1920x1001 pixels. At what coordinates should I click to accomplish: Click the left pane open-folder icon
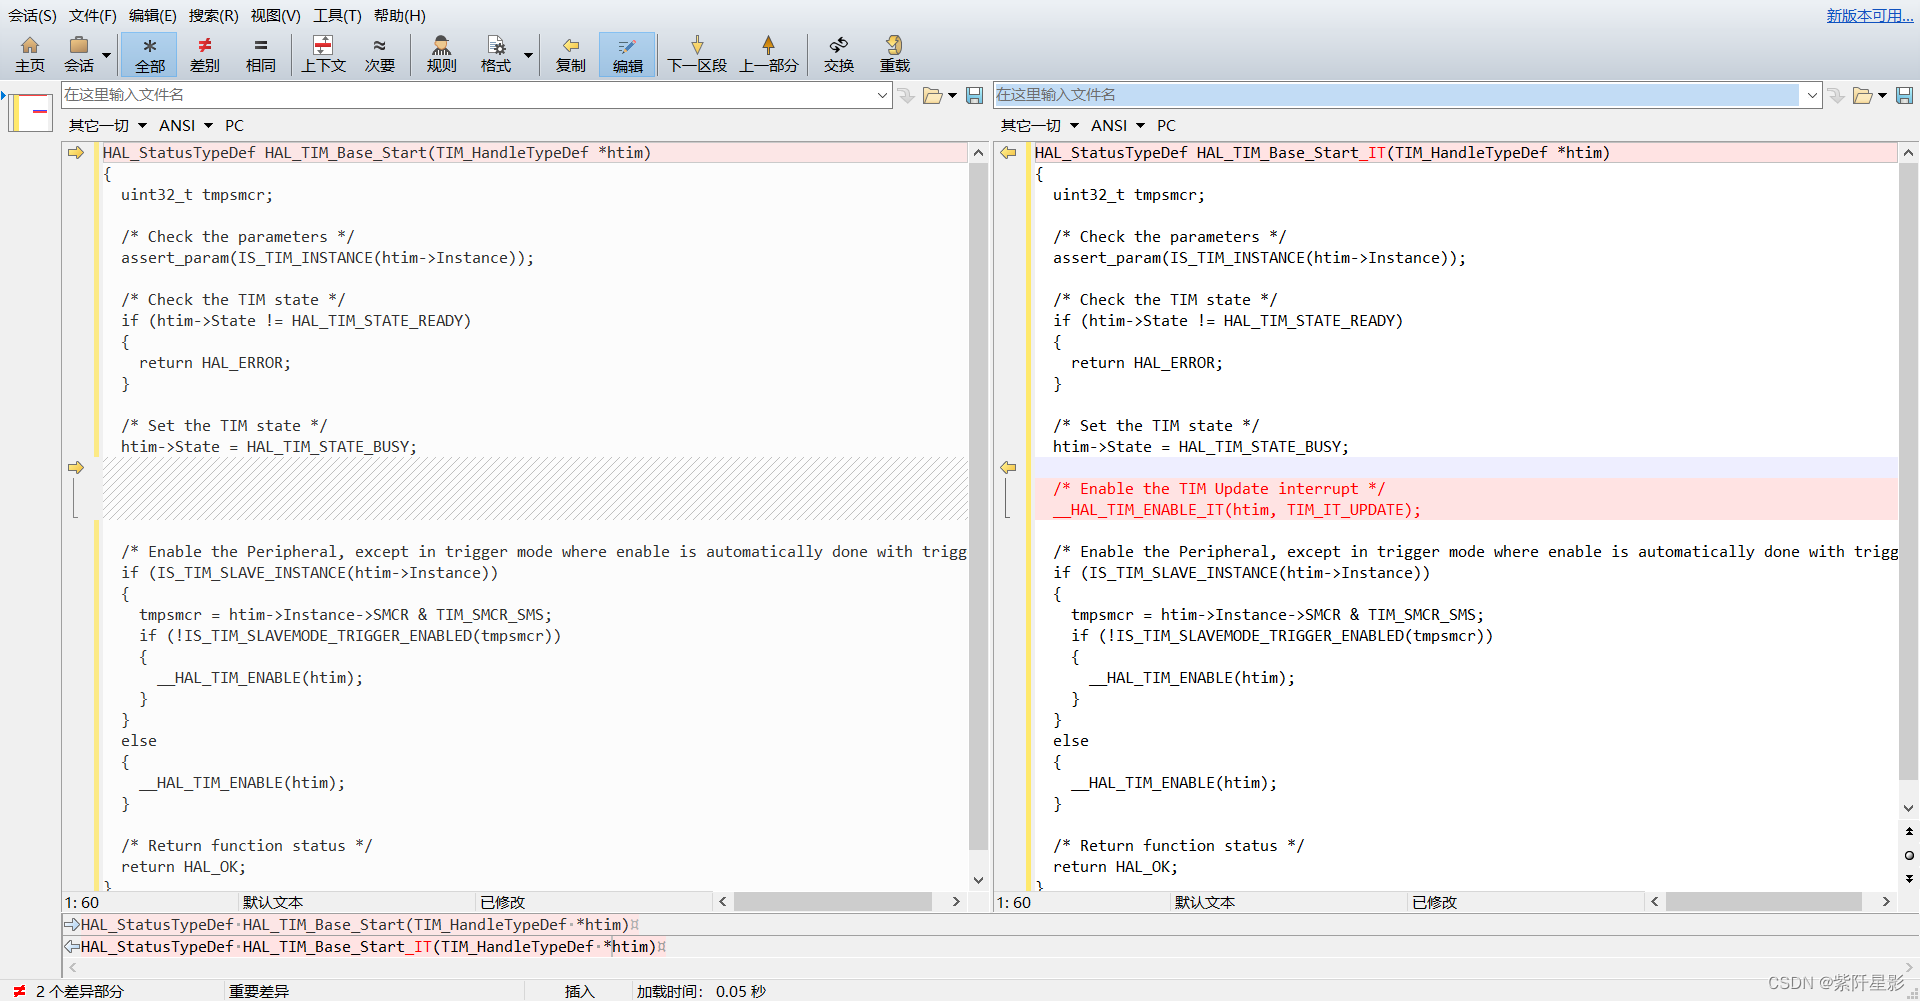[x=932, y=95]
